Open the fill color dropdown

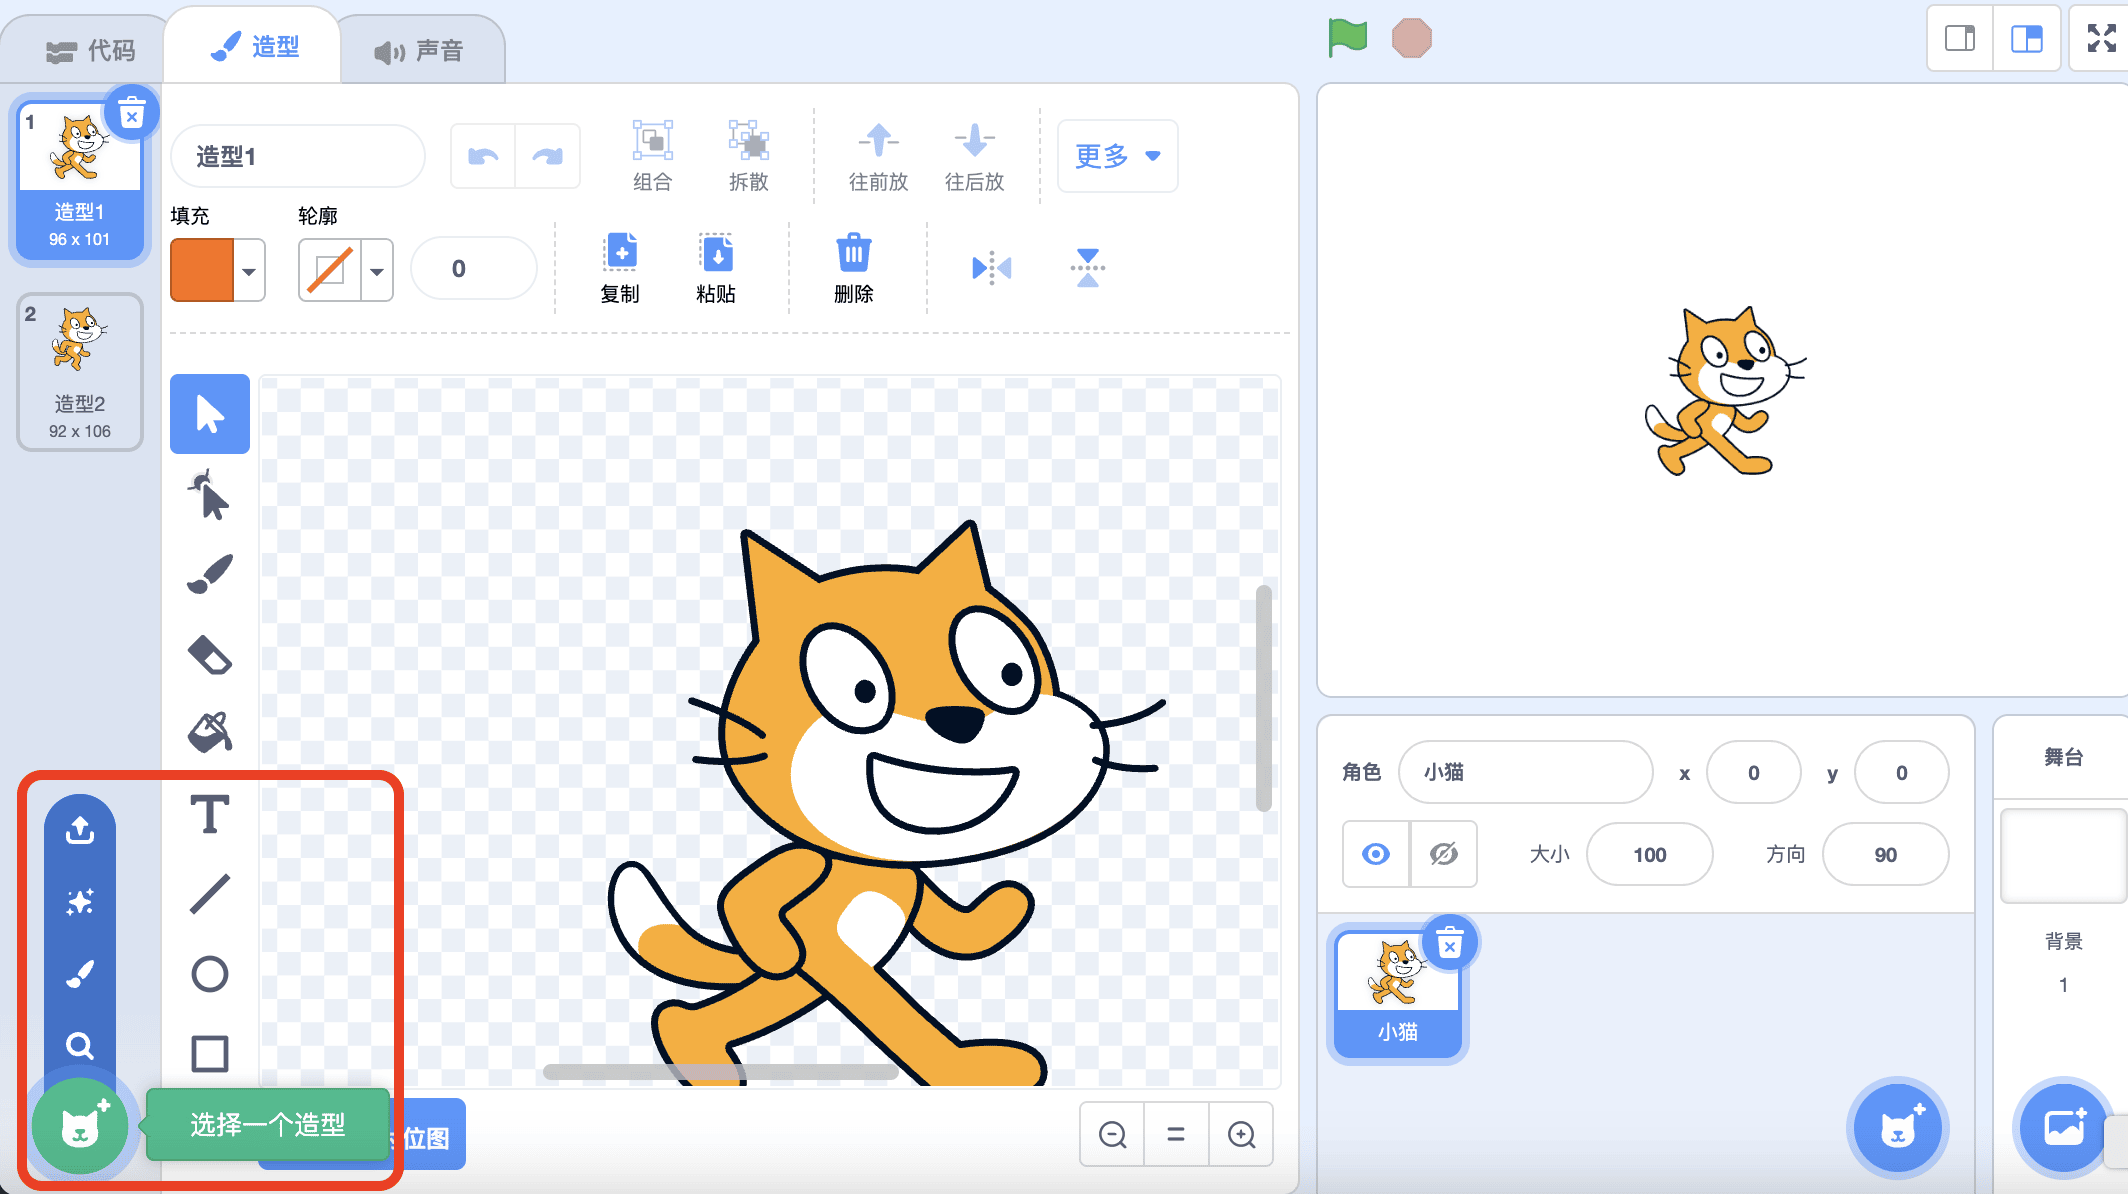pos(249,271)
